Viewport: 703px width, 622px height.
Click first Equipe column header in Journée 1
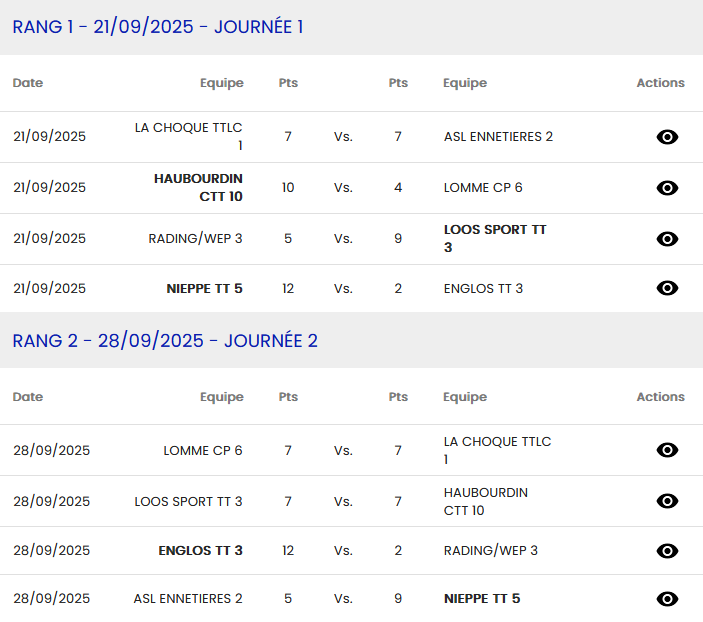click(x=221, y=83)
